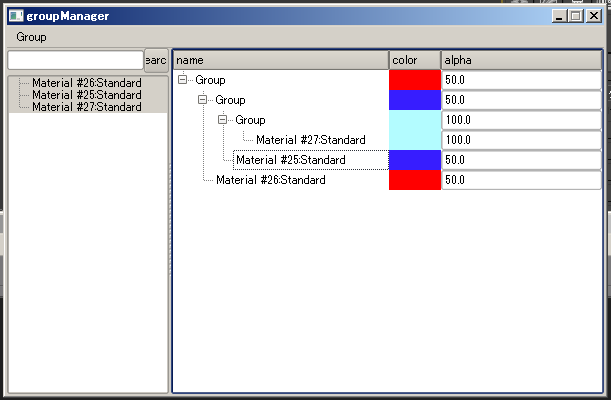611x400 pixels.
Task: Open blue swatch for Material #25 row
Action: (415, 160)
